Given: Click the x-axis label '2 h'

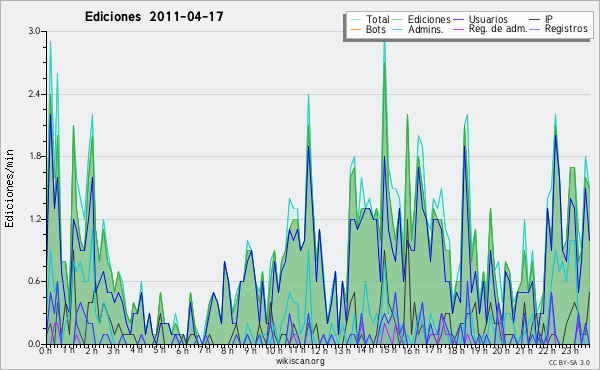Looking at the screenshot, I should [91, 350].
